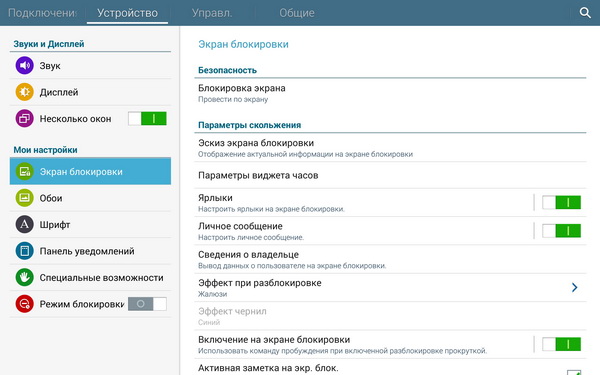Turn off the Ярлыки switch

click(x=561, y=202)
